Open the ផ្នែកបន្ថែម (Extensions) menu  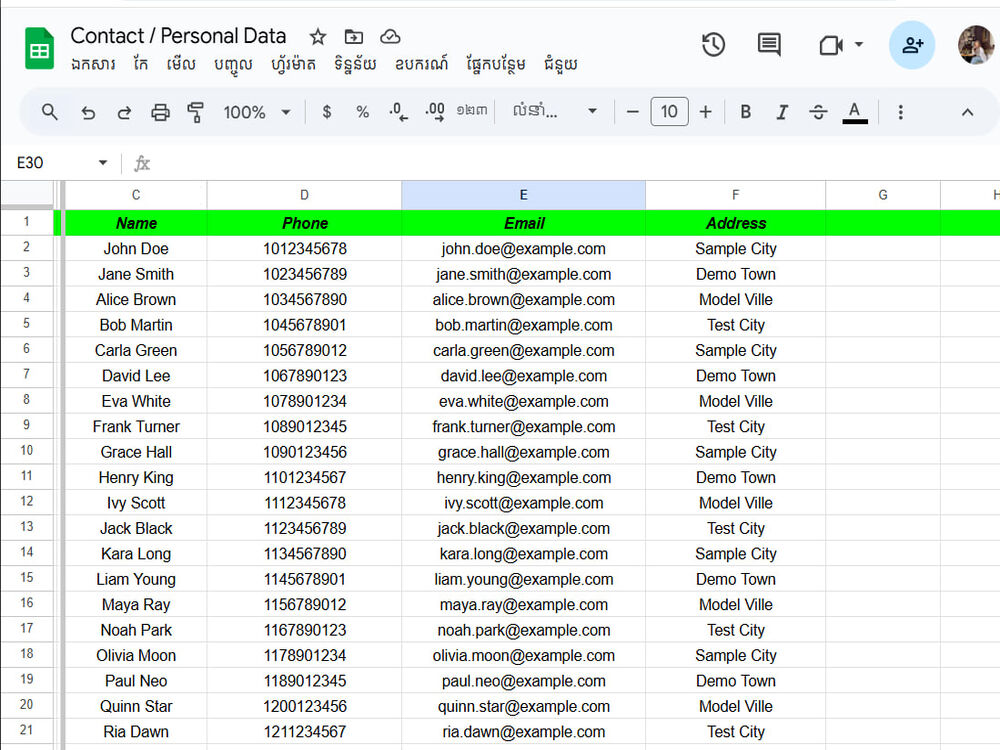point(496,64)
